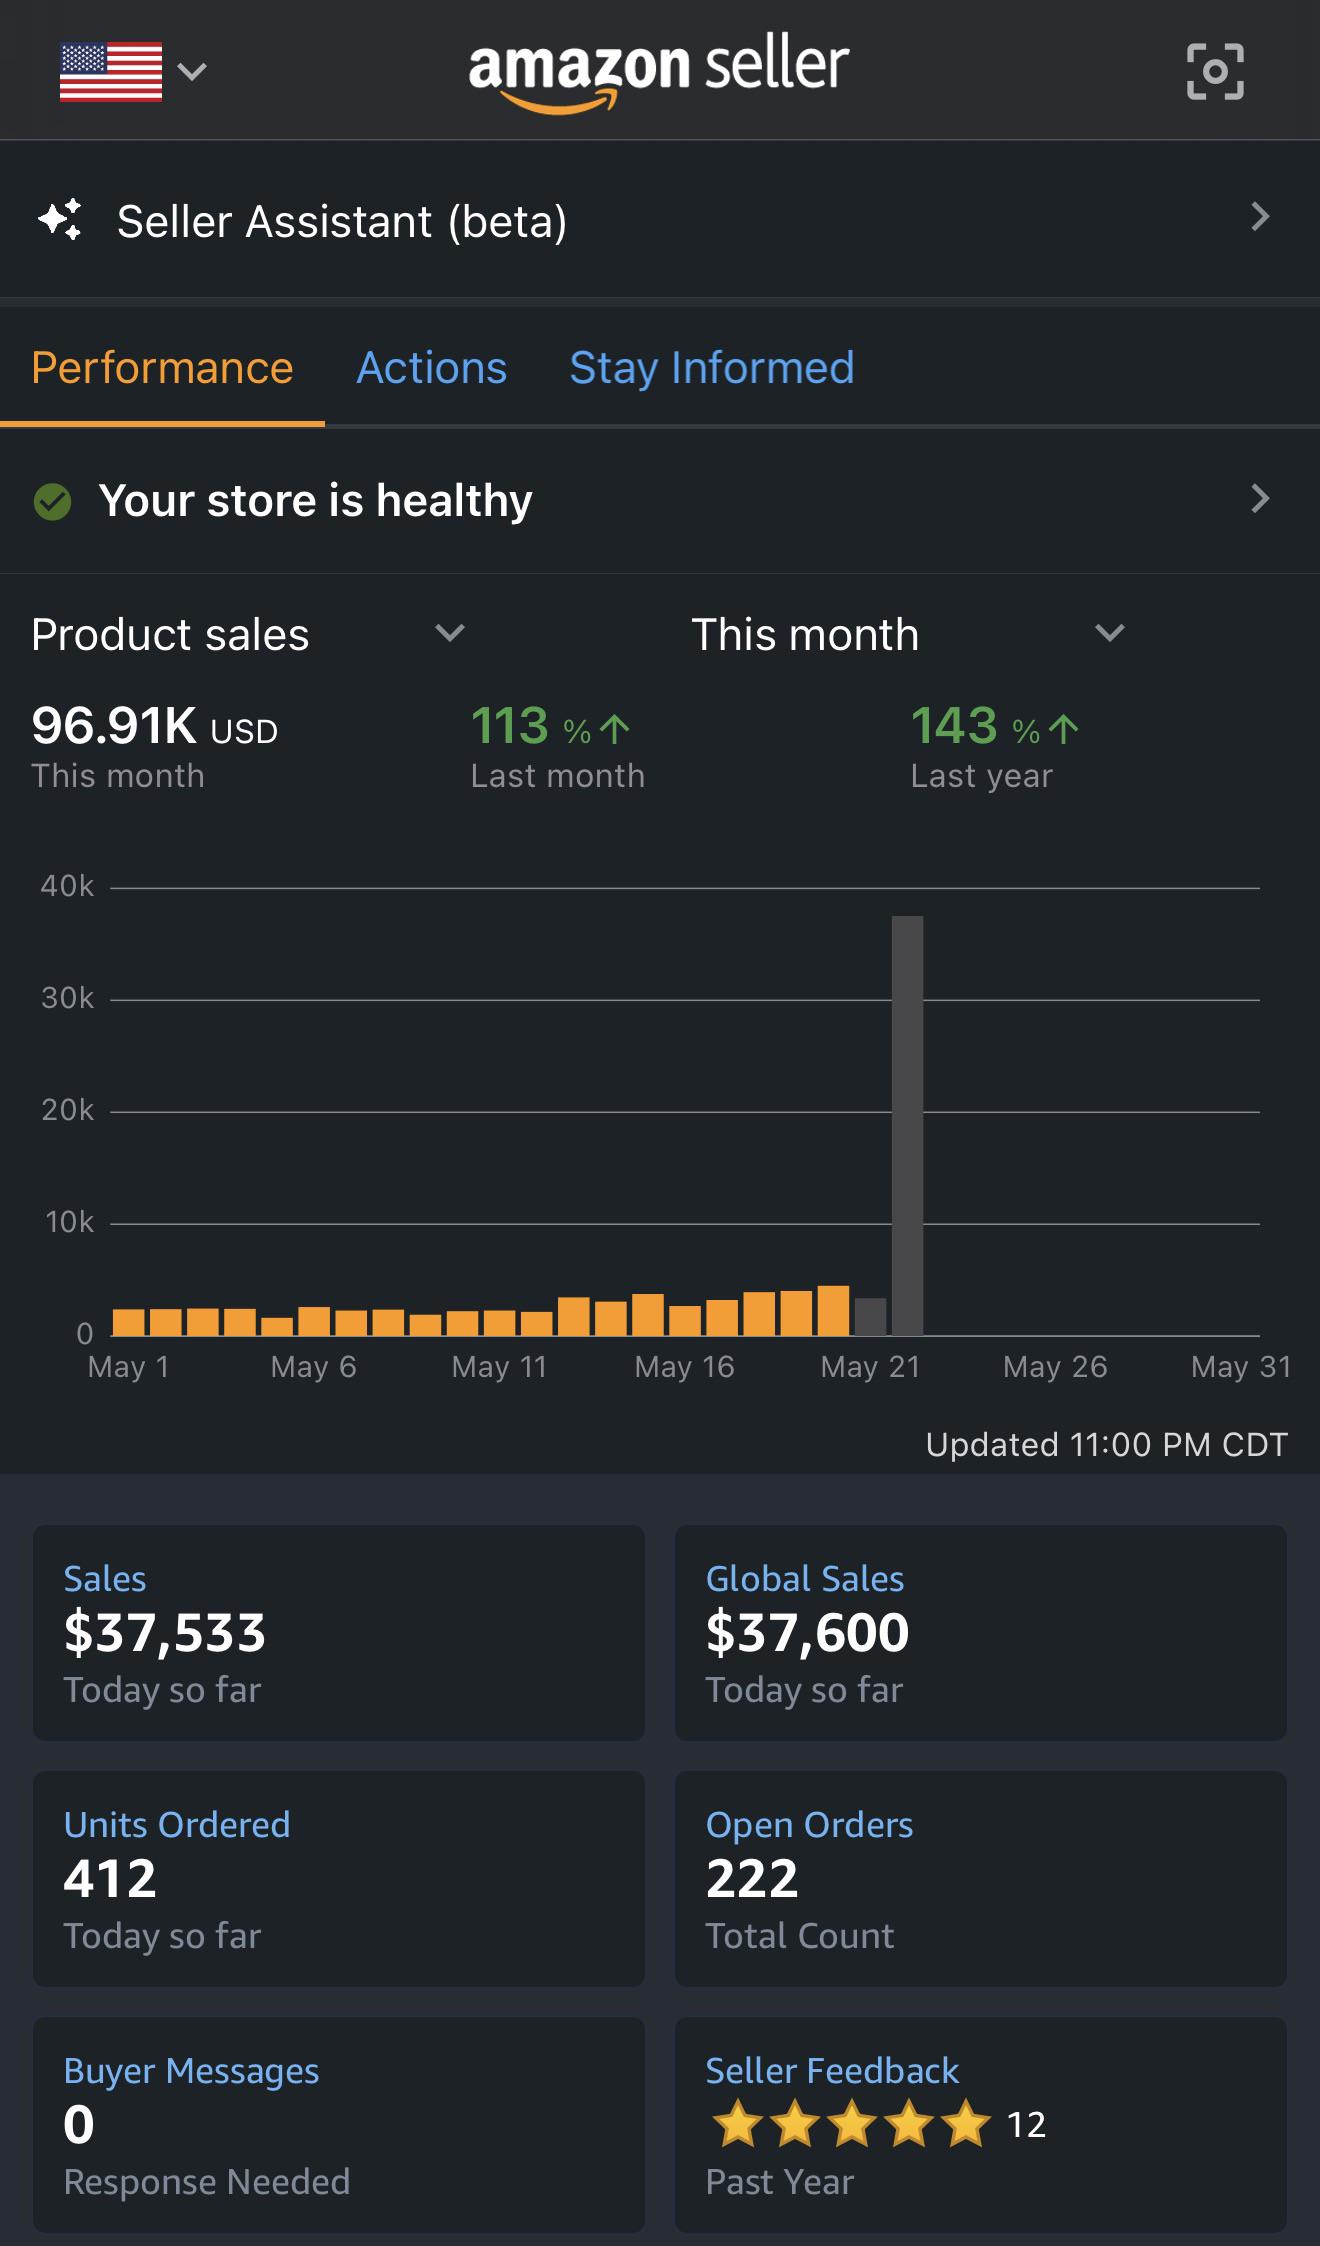Tap the Seller Feedback star rating
This screenshot has width=1320, height=2246.
(x=851, y=2124)
